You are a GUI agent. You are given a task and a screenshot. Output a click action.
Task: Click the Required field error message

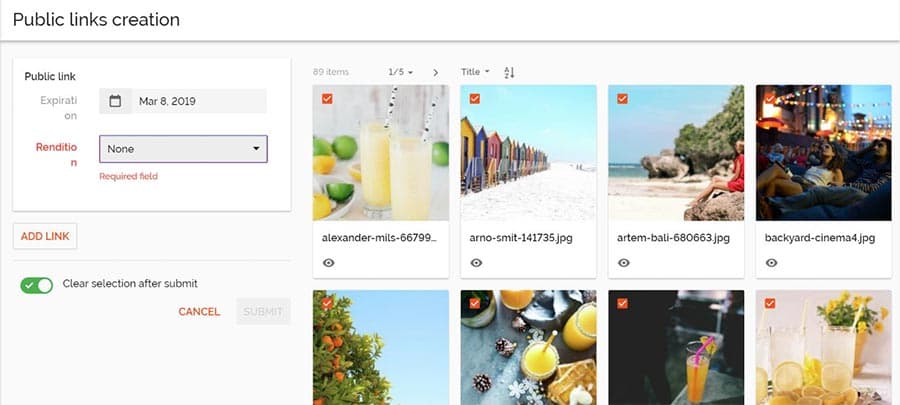click(x=128, y=177)
